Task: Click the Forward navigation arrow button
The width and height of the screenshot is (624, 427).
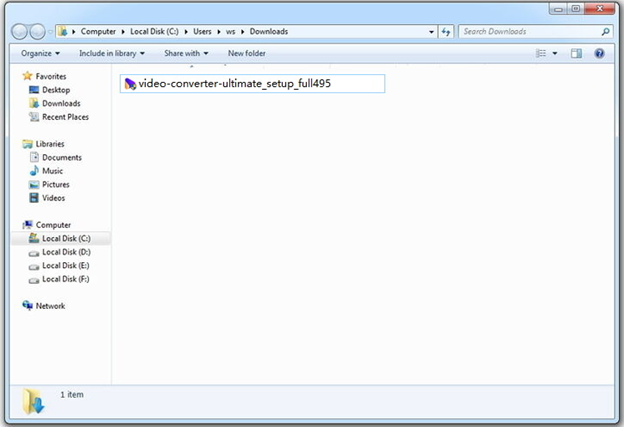Action: [37, 32]
